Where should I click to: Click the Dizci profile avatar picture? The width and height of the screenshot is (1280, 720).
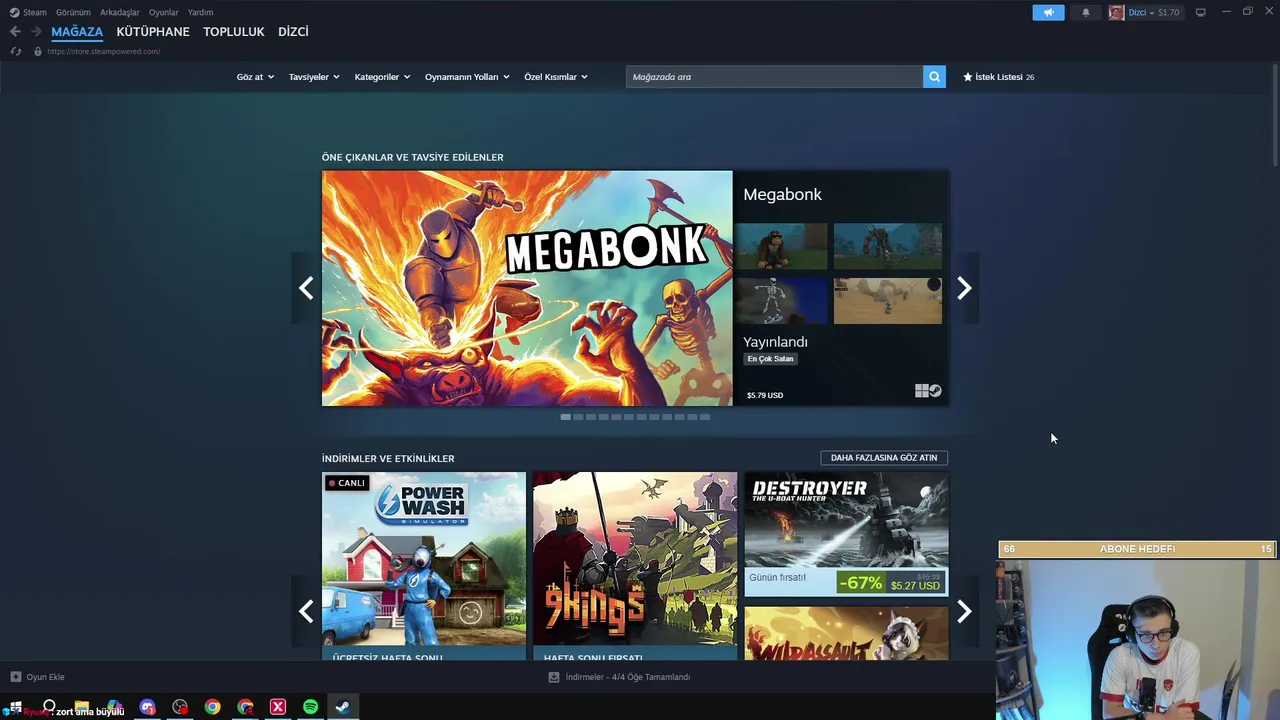point(1116,12)
